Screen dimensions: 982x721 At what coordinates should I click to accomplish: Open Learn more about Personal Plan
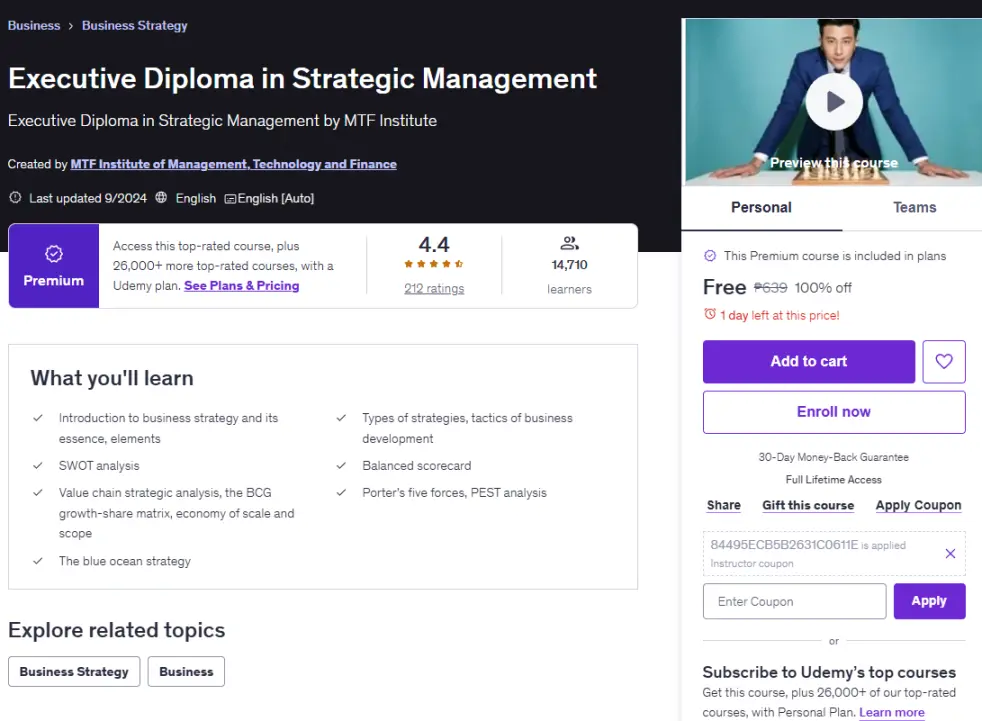click(x=892, y=712)
